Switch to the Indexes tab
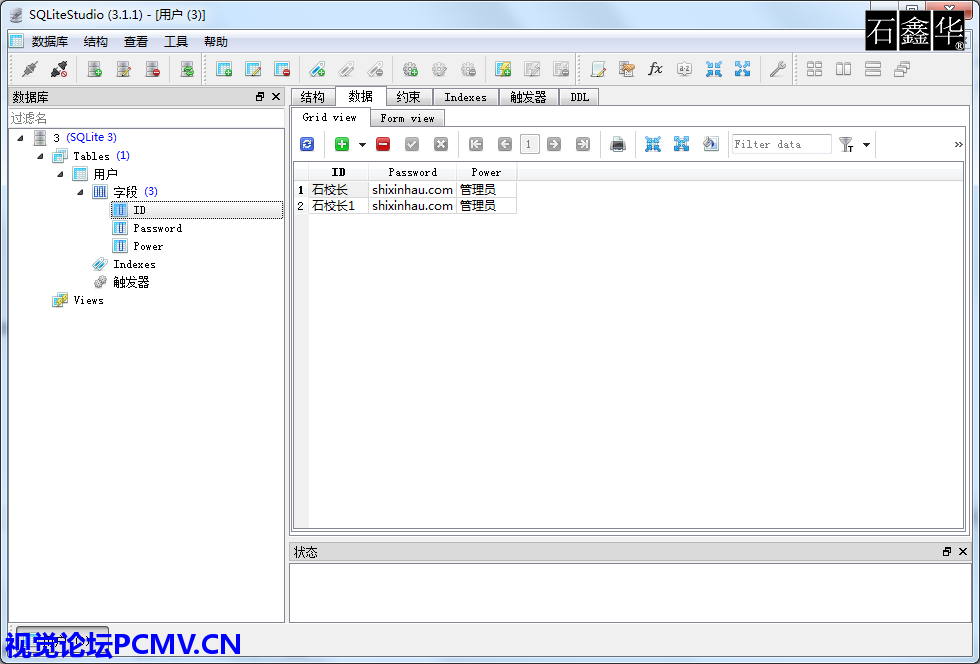 click(x=466, y=97)
